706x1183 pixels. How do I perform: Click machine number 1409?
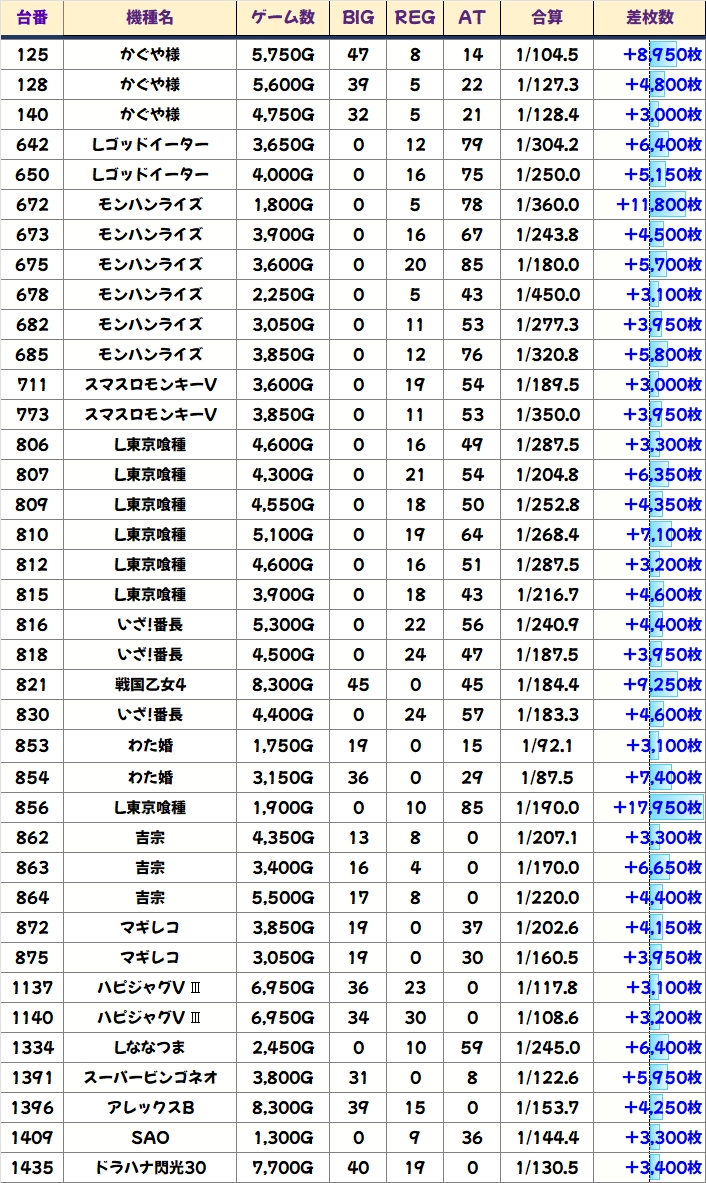pyautogui.click(x=32, y=1138)
